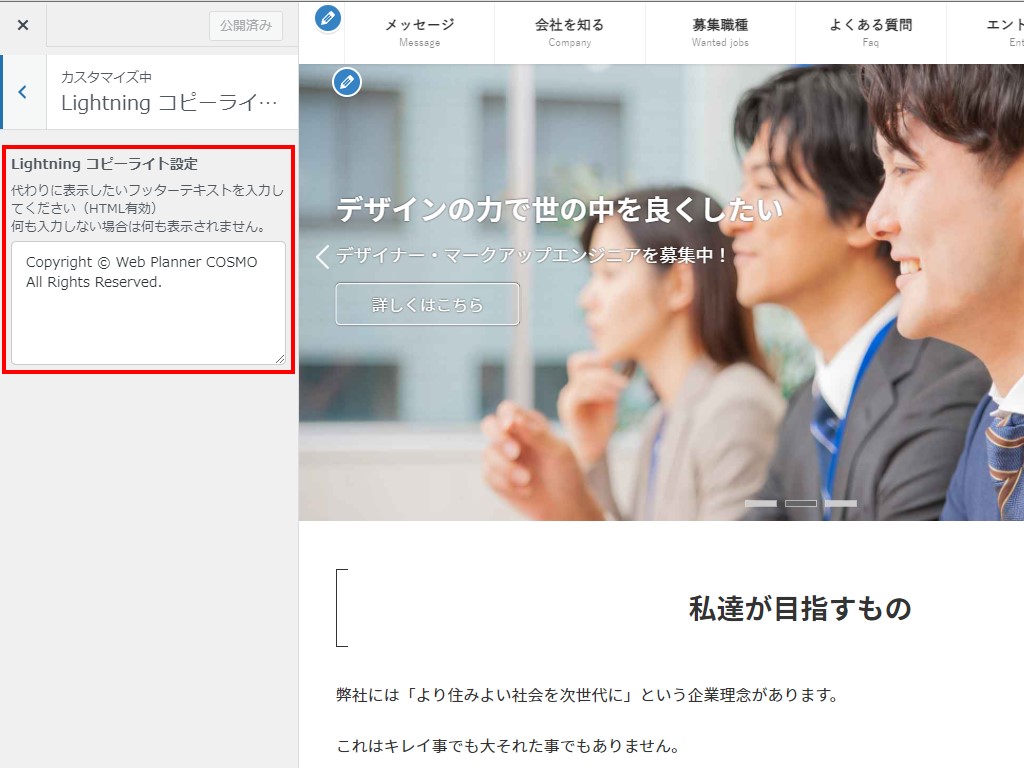The width and height of the screenshot is (1024, 768).
Task: Select the third slide indicator bar
Action: [840, 503]
